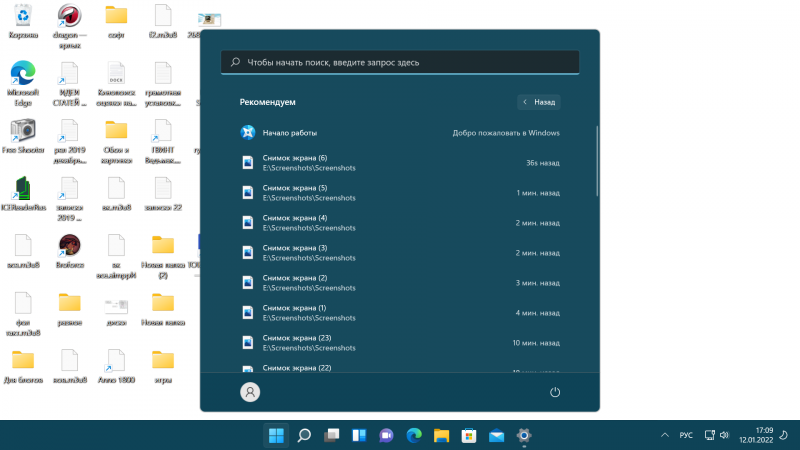The image size is (800, 450).
Task: Select the Recycle Bin desktop icon
Action: click(x=22, y=16)
